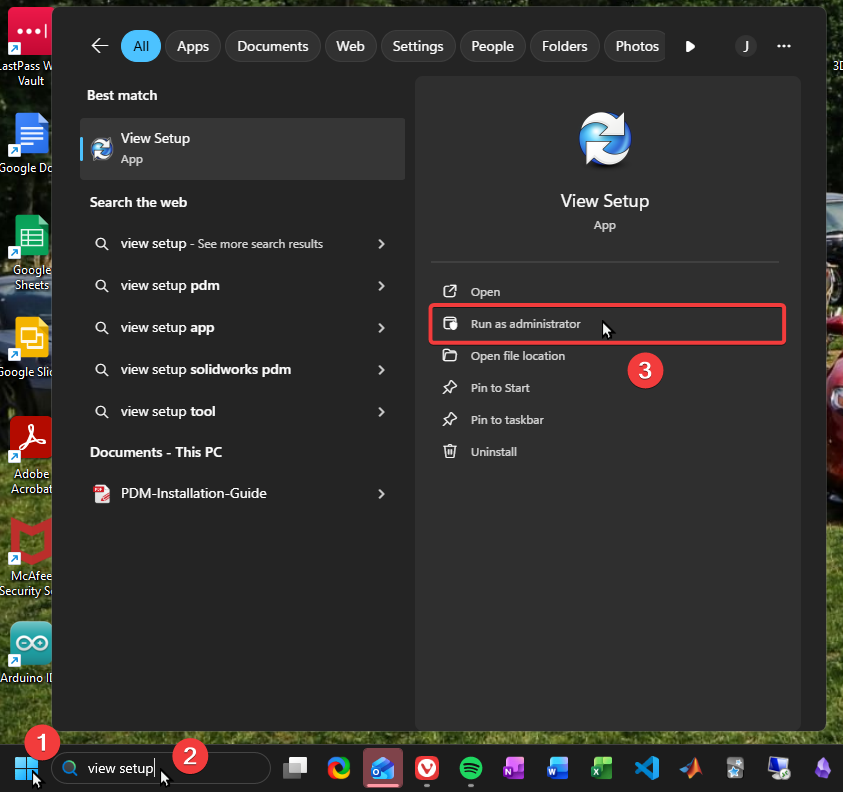Click the Windows Start button
The width and height of the screenshot is (843, 792).
tap(26, 768)
